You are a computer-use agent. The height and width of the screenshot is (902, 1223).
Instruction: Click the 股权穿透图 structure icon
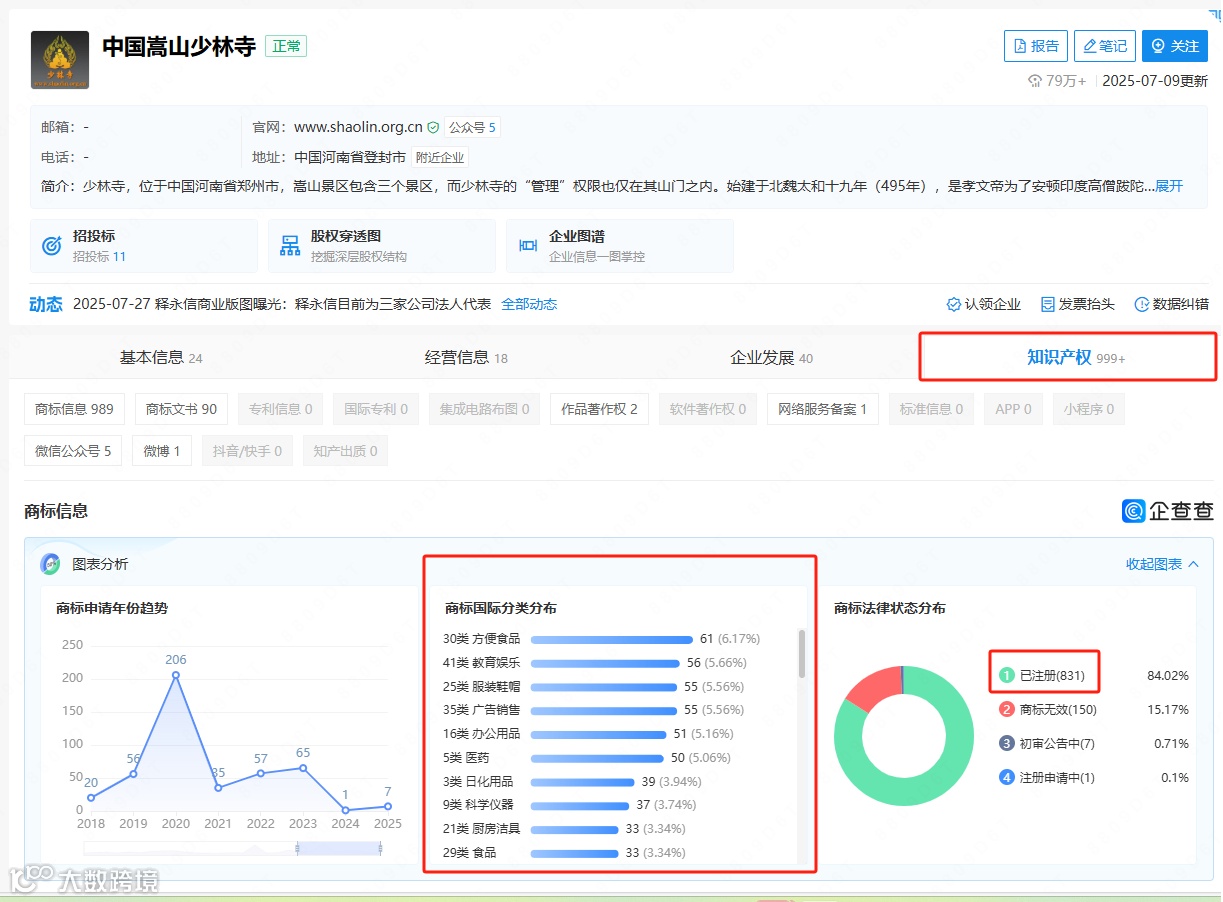[x=290, y=246]
